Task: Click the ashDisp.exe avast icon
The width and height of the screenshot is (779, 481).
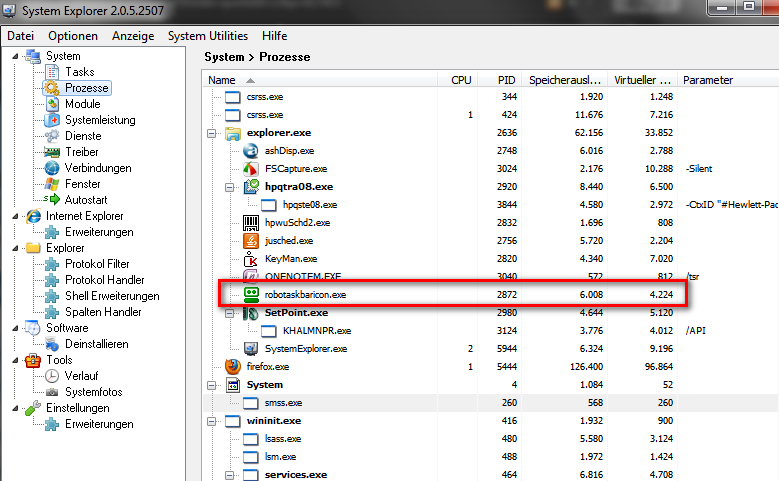Action: (x=251, y=151)
